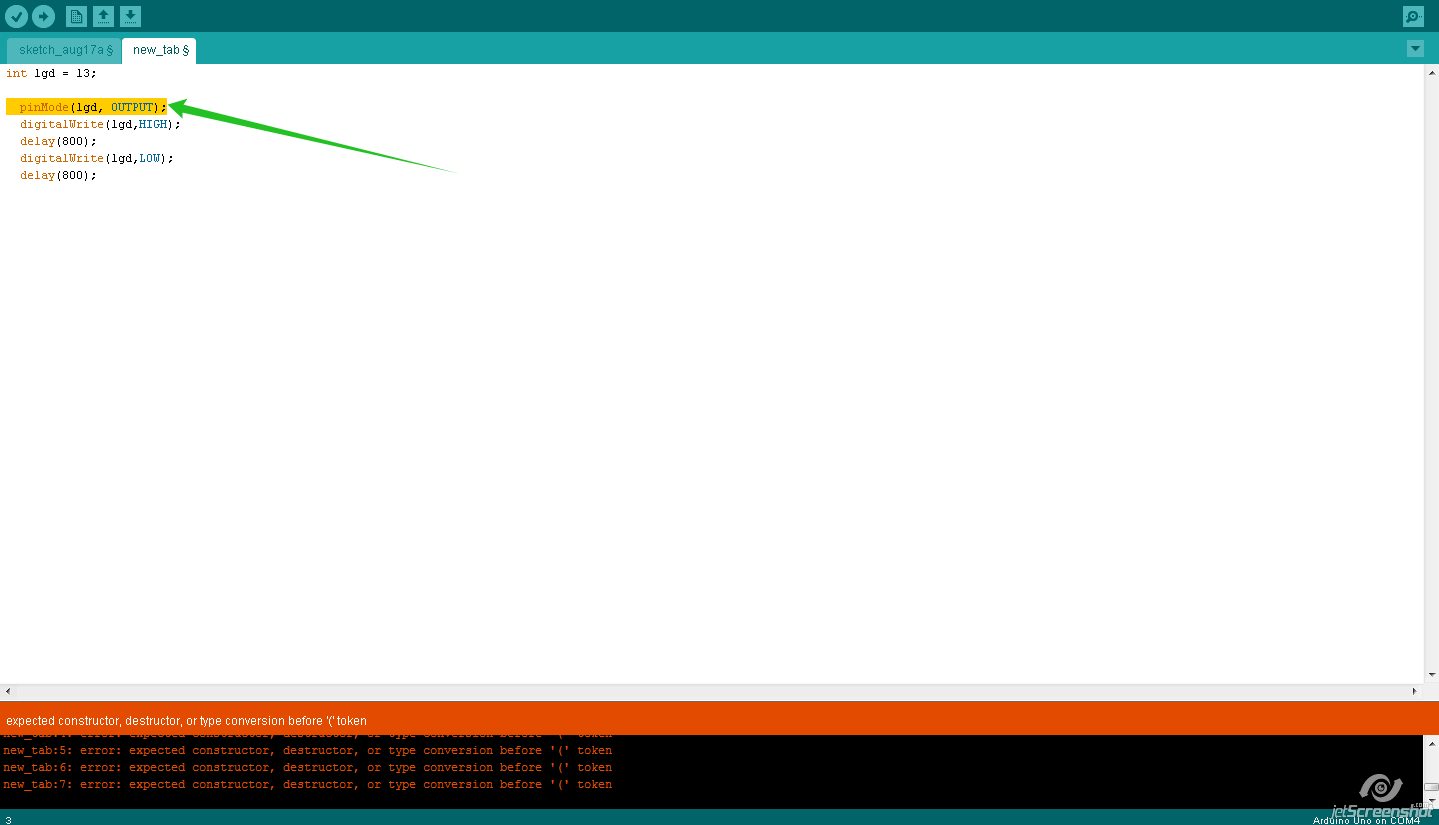Open a sketch with the up-arrow icon

tap(103, 16)
